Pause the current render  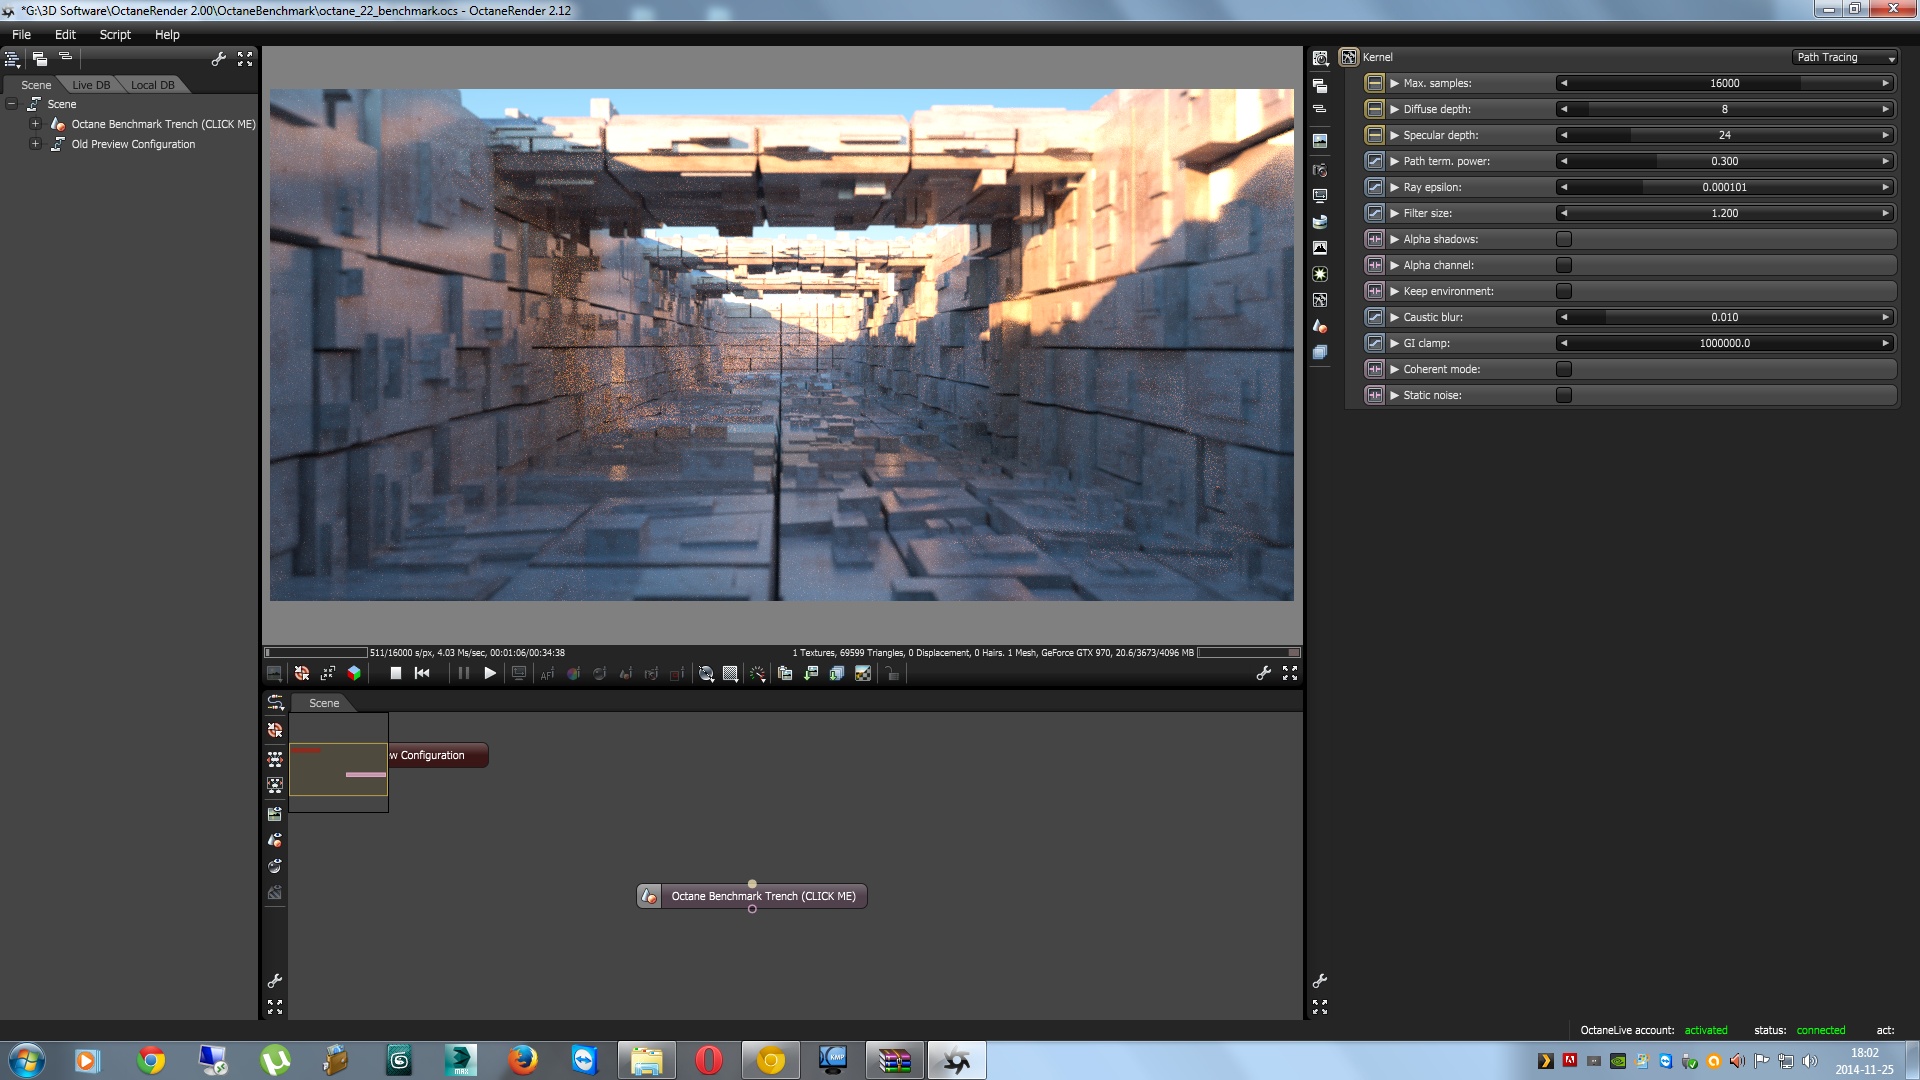[463, 673]
